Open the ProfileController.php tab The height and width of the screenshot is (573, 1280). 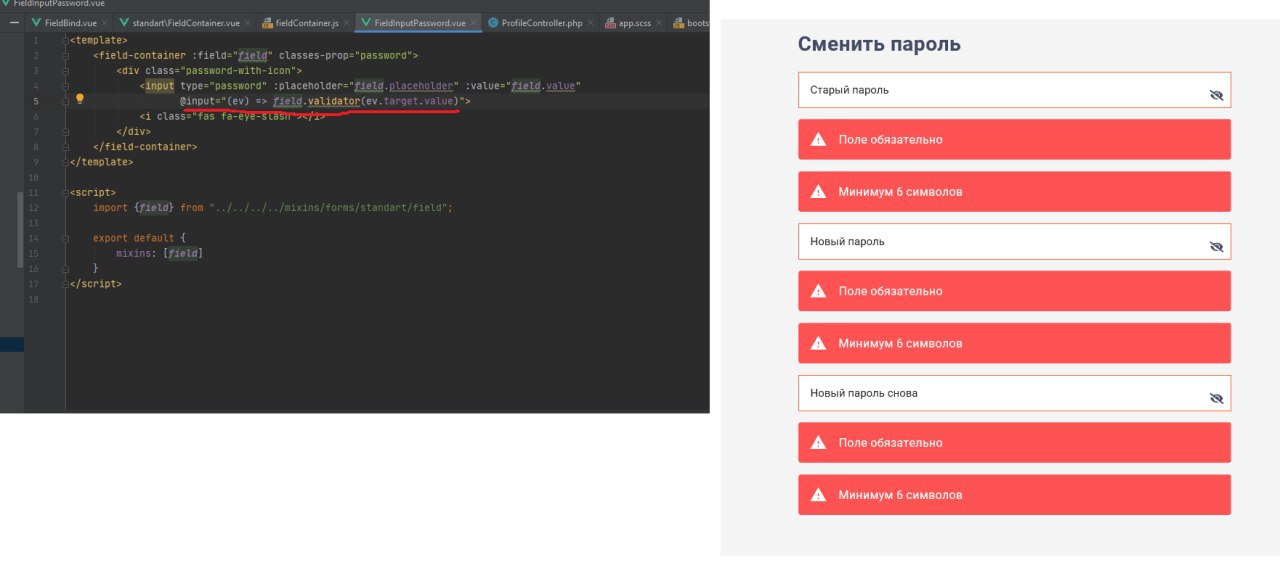pos(541,22)
